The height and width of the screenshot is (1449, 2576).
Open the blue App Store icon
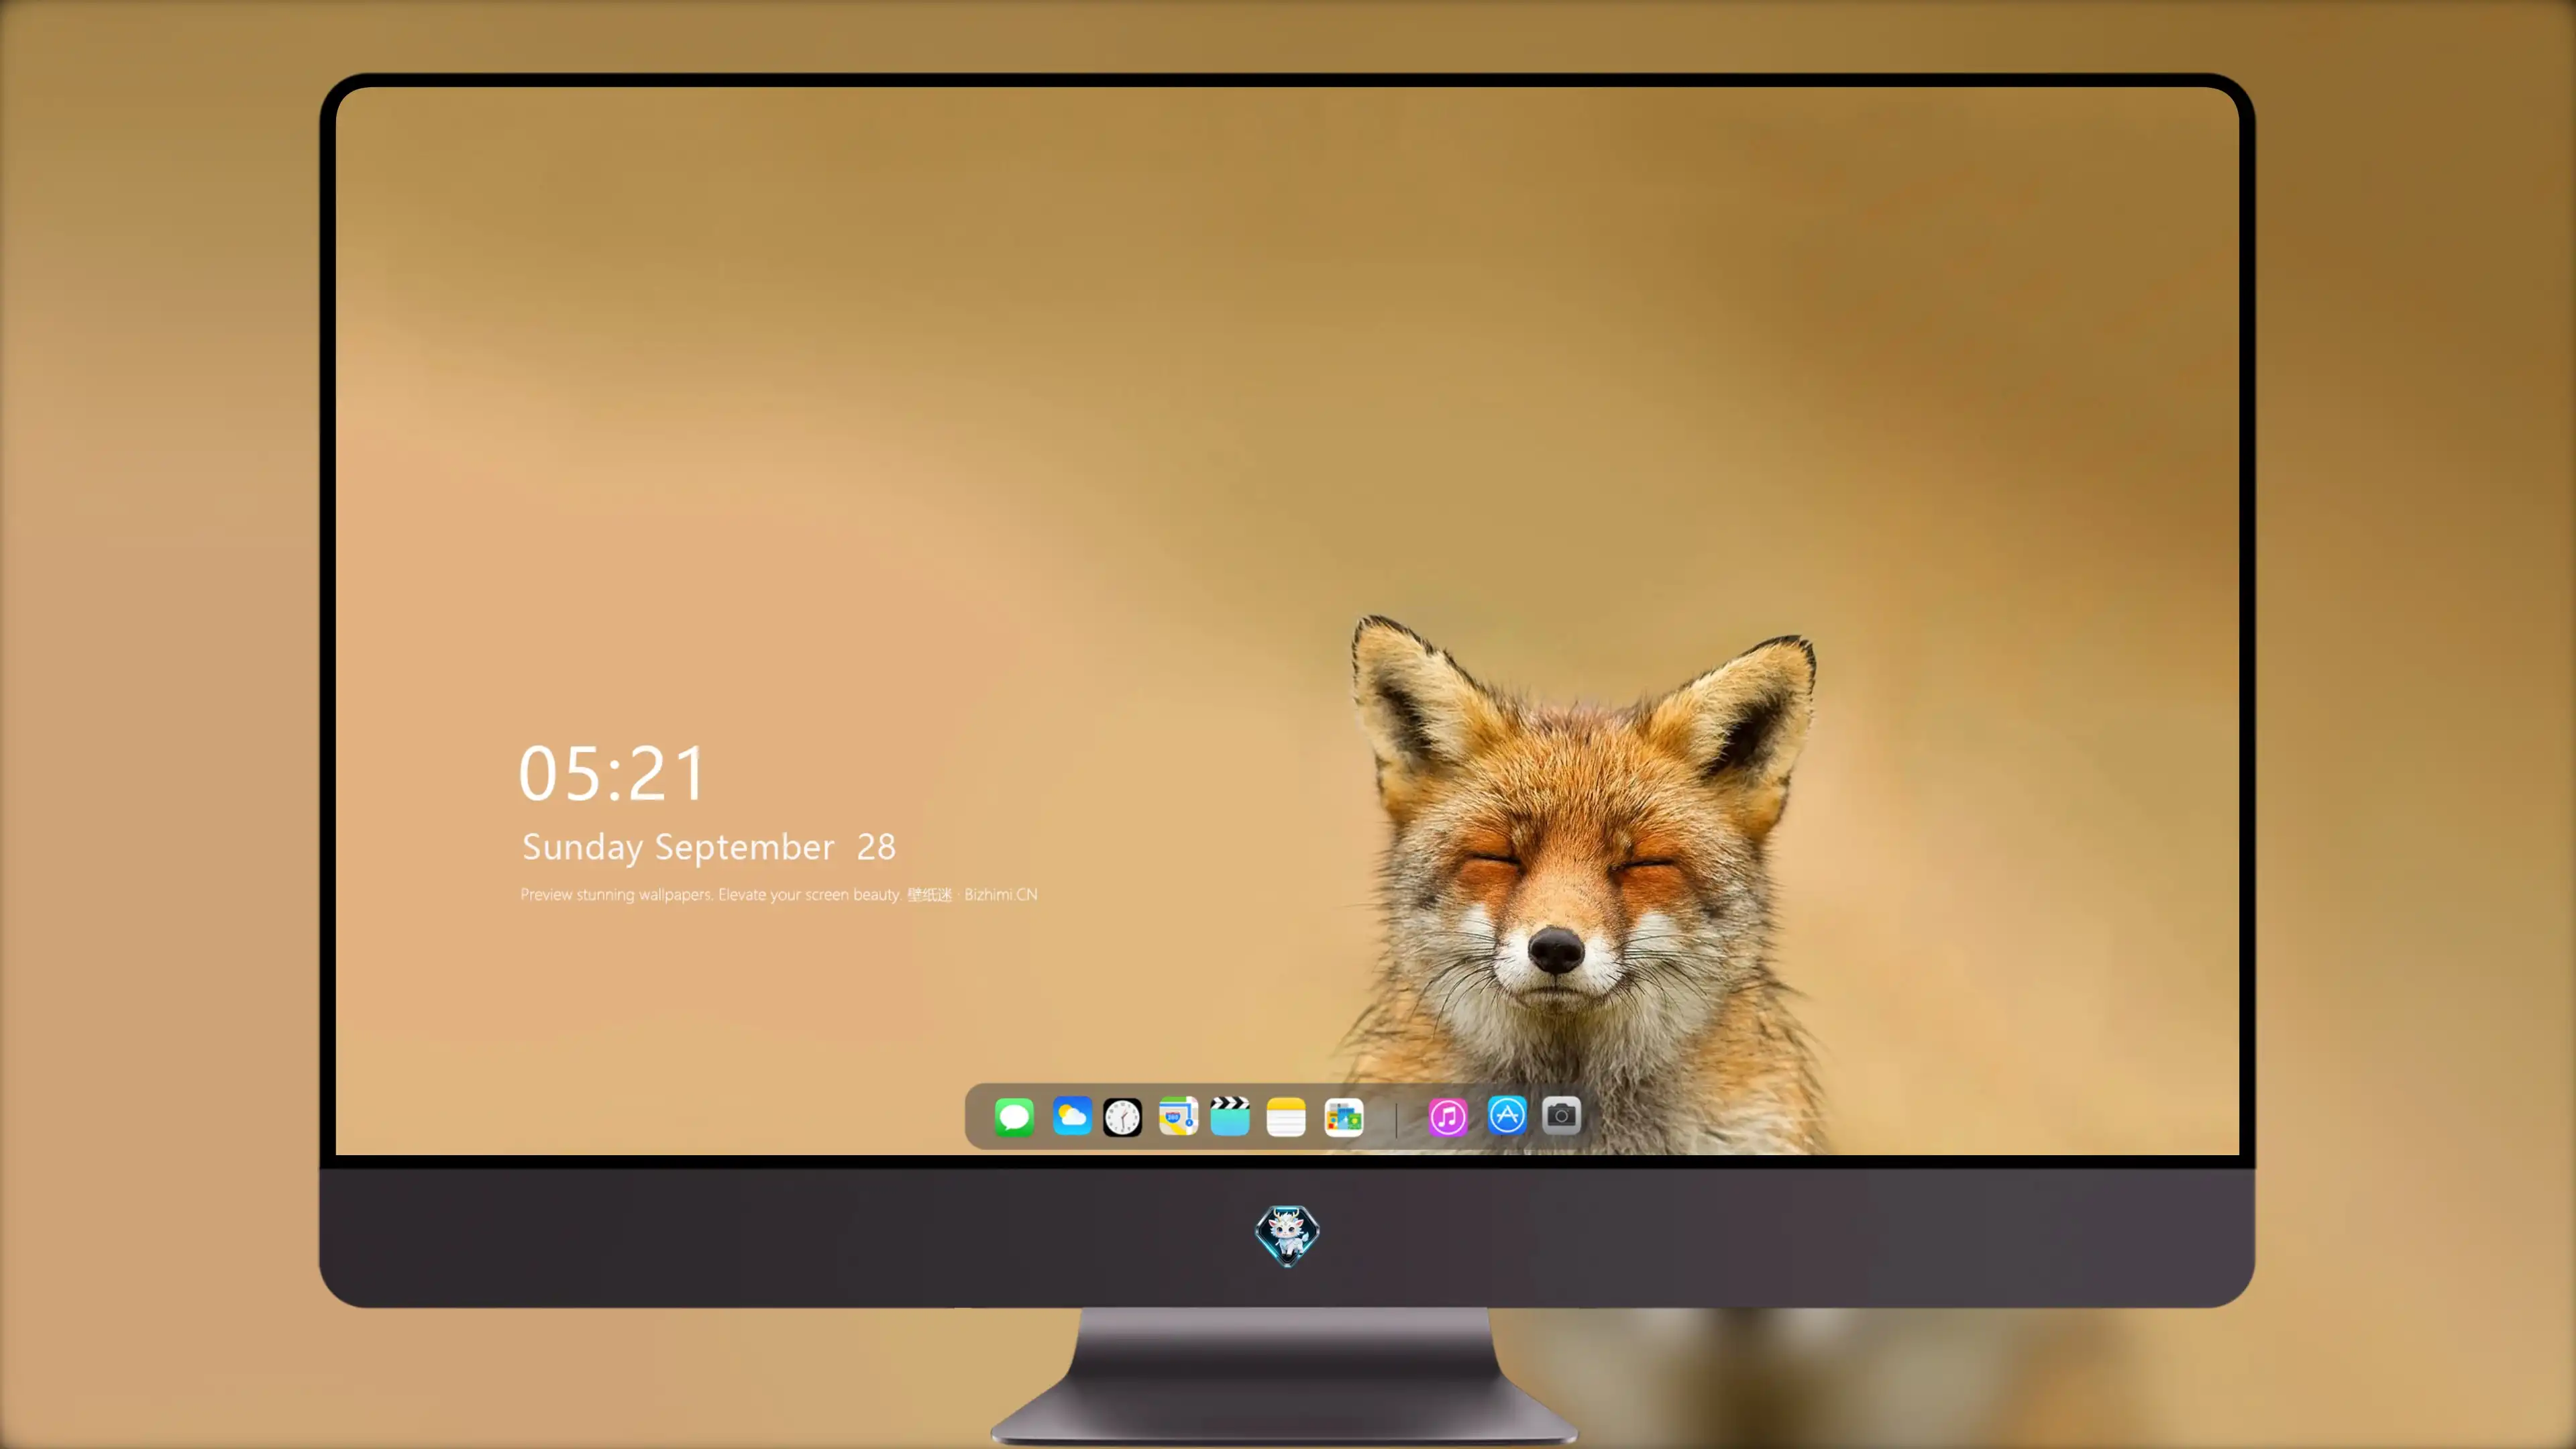[1507, 1115]
